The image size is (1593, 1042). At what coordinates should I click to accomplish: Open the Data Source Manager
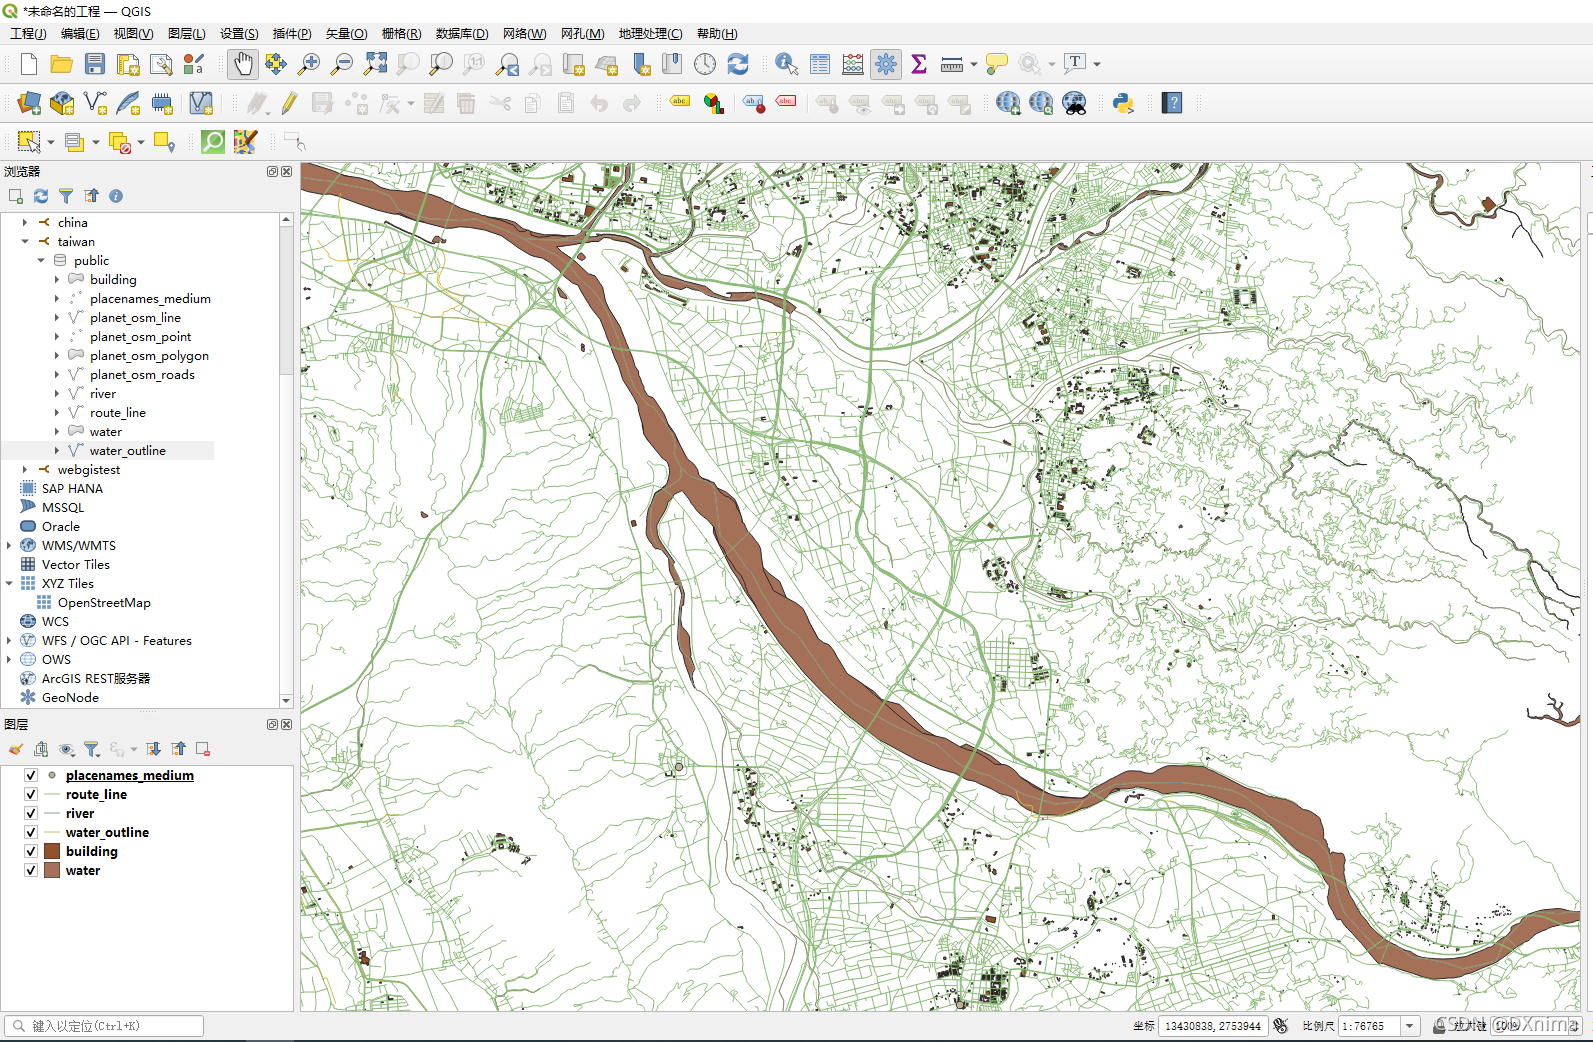(x=29, y=103)
